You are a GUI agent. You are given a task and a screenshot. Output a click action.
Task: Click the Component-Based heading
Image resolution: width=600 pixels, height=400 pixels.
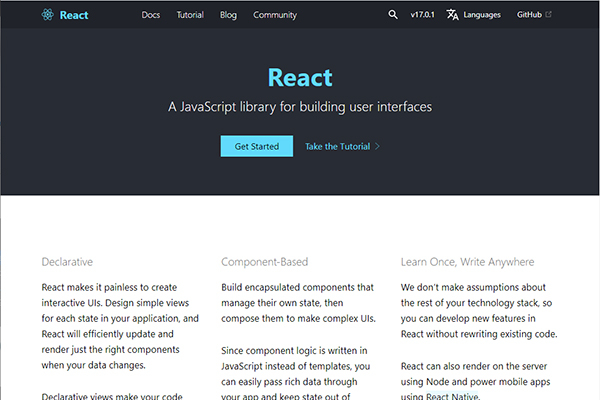click(264, 262)
